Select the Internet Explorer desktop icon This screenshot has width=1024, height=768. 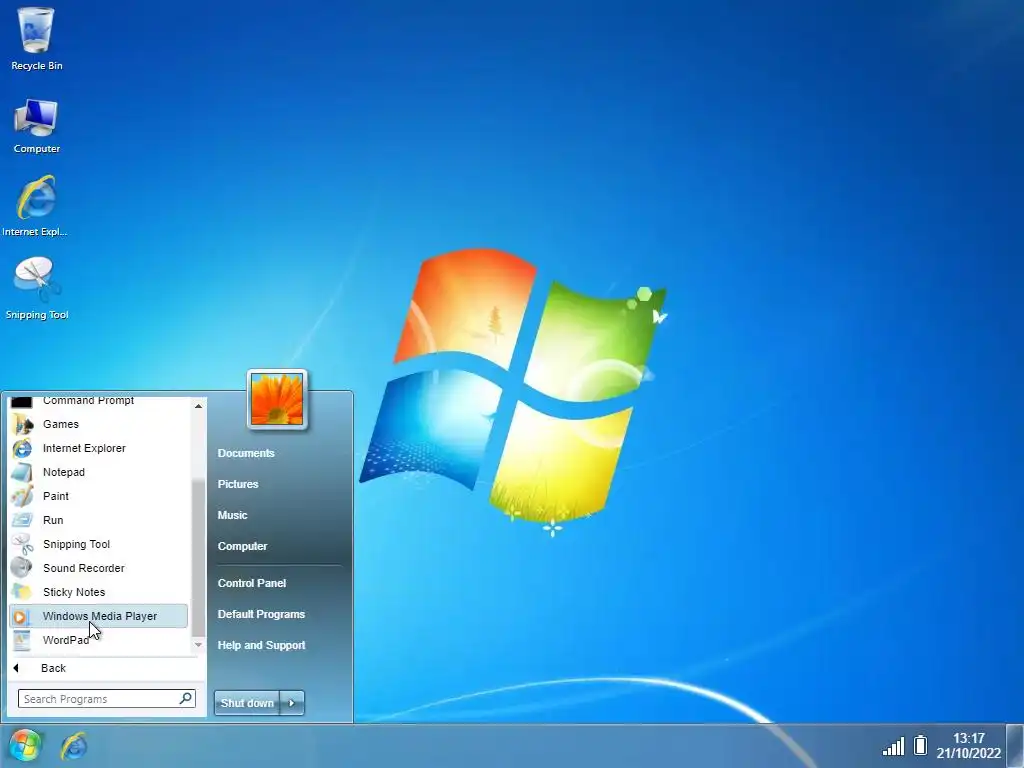tap(35, 206)
